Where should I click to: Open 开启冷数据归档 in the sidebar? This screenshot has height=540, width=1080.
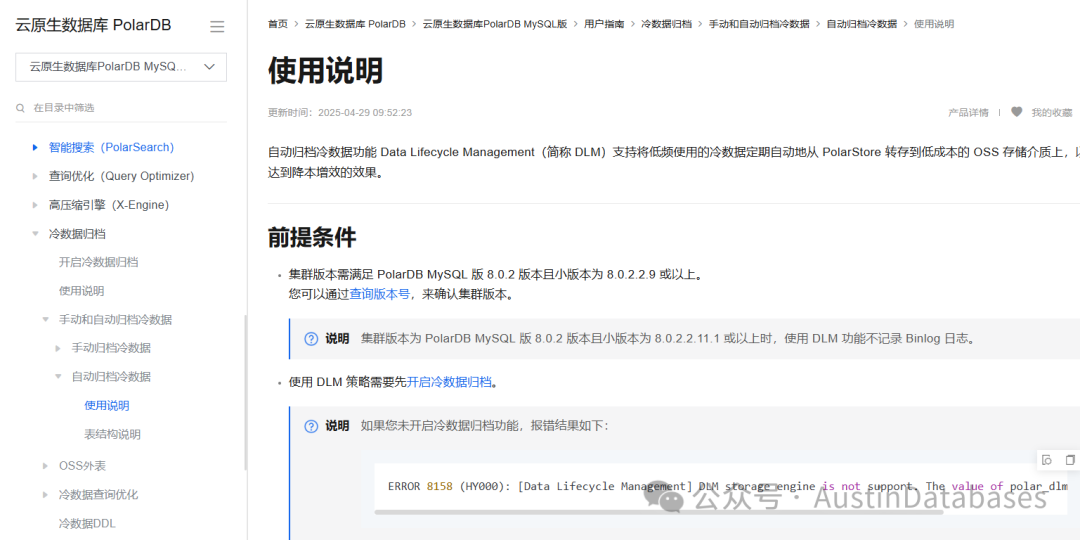98,262
